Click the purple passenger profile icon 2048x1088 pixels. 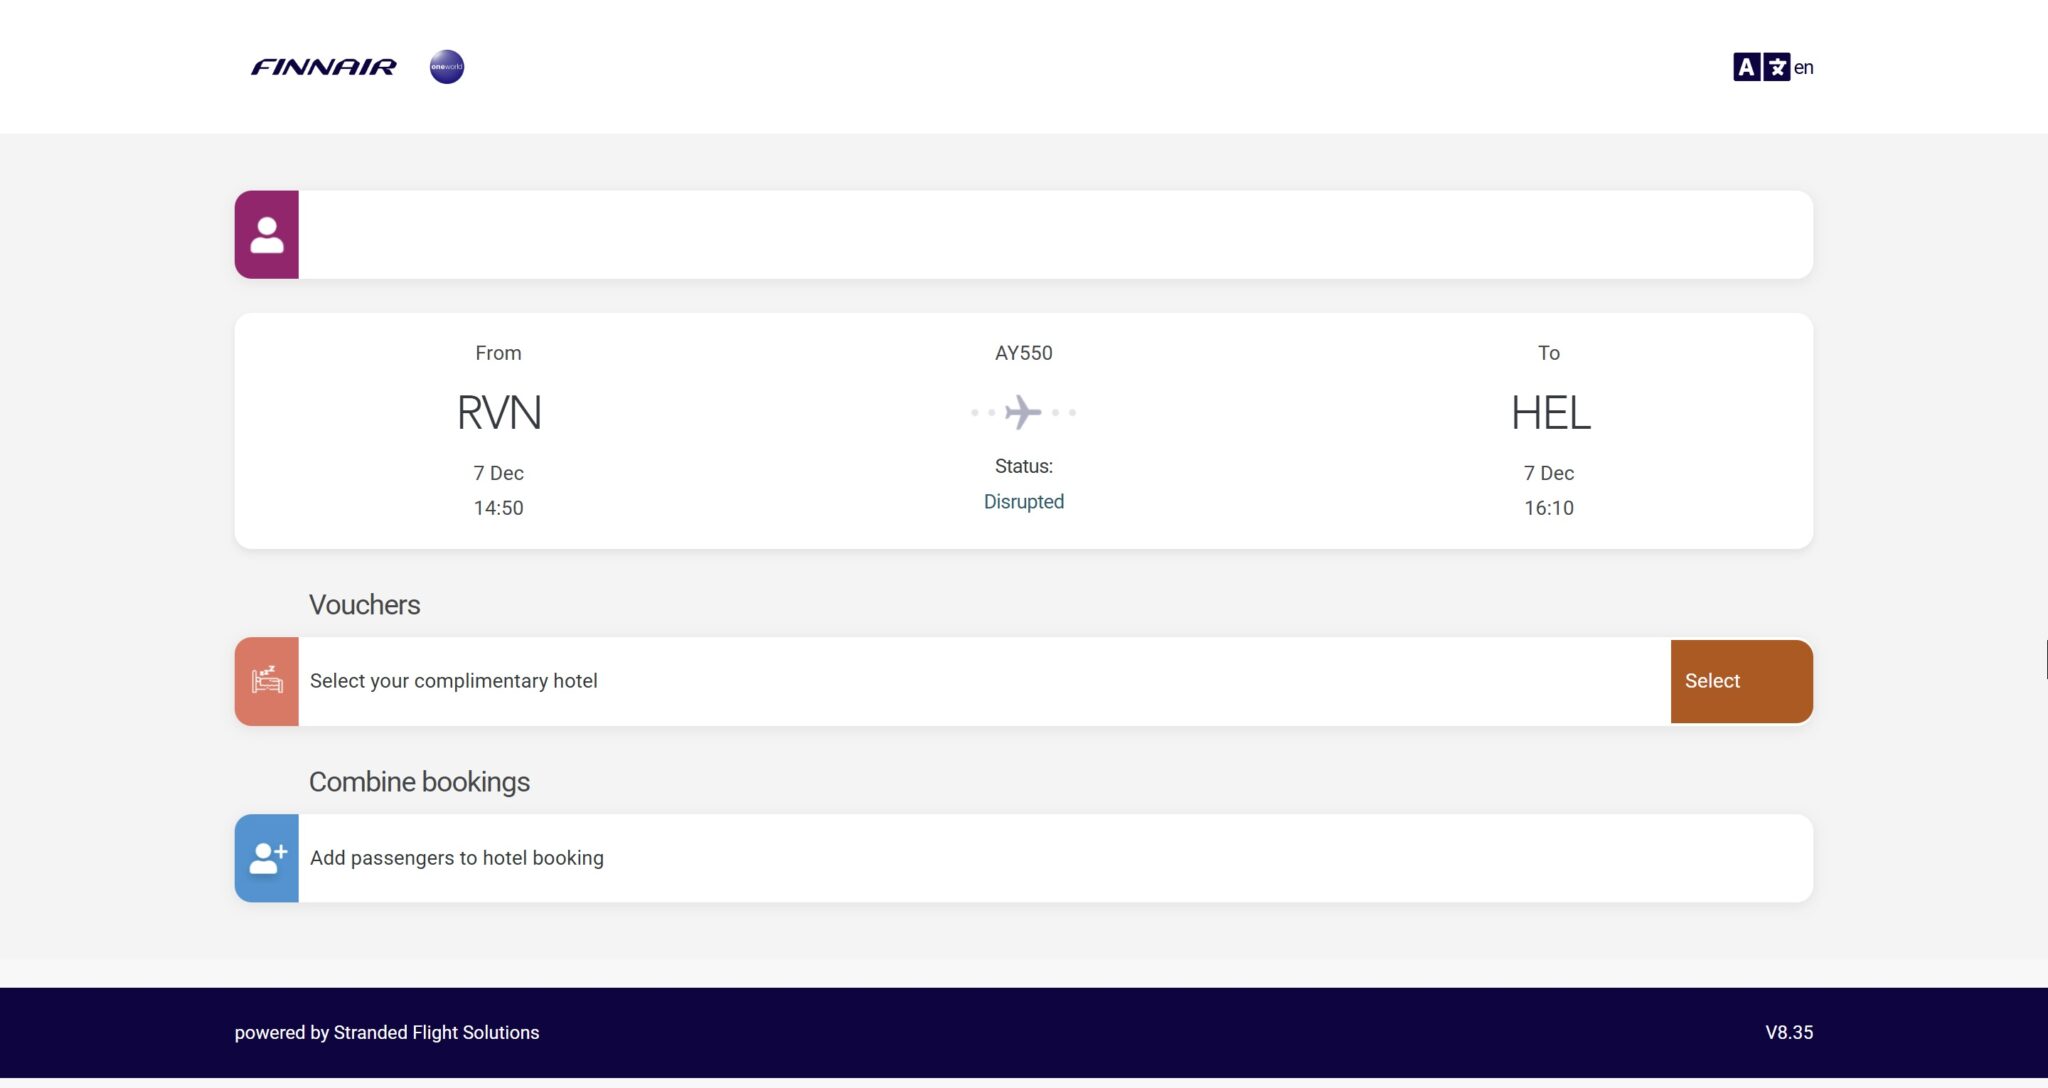pos(266,235)
